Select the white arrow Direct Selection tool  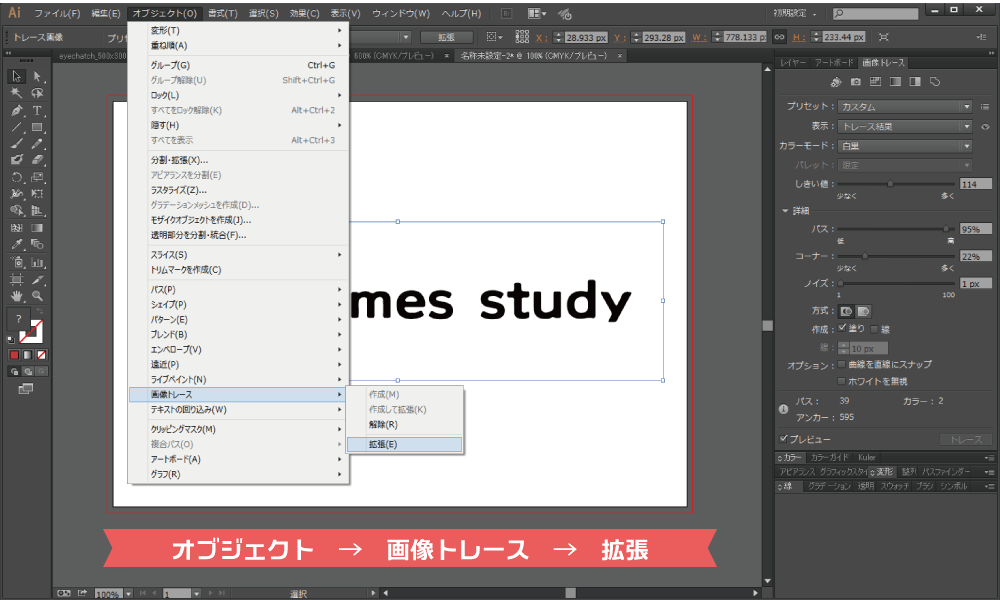[37, 77]
